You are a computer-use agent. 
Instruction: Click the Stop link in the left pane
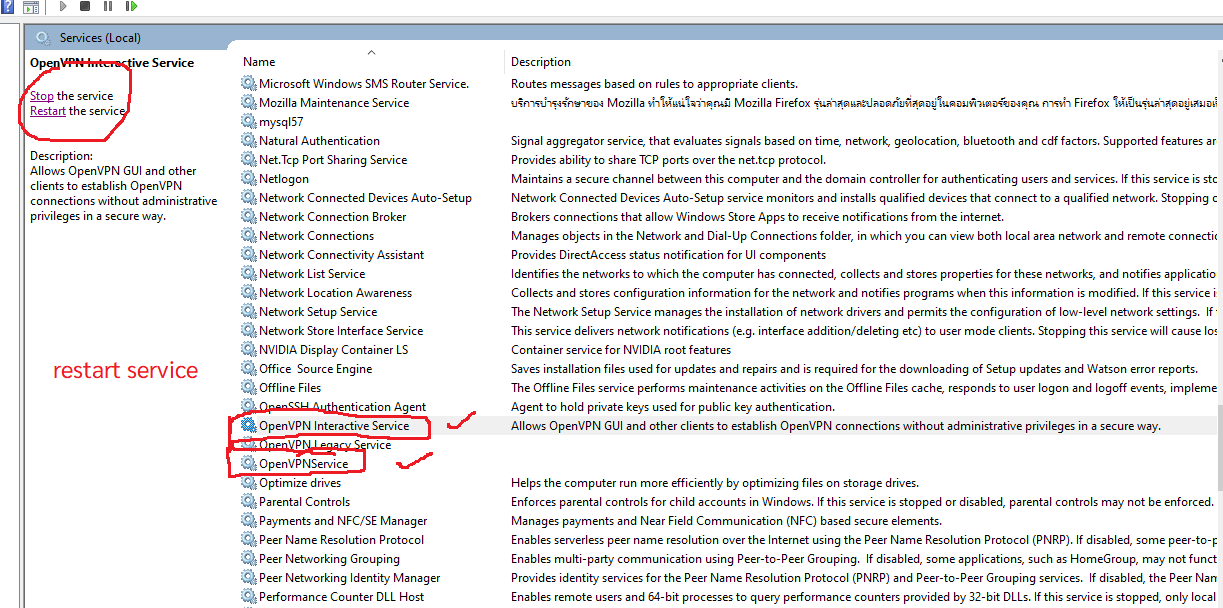pos(42,96)
